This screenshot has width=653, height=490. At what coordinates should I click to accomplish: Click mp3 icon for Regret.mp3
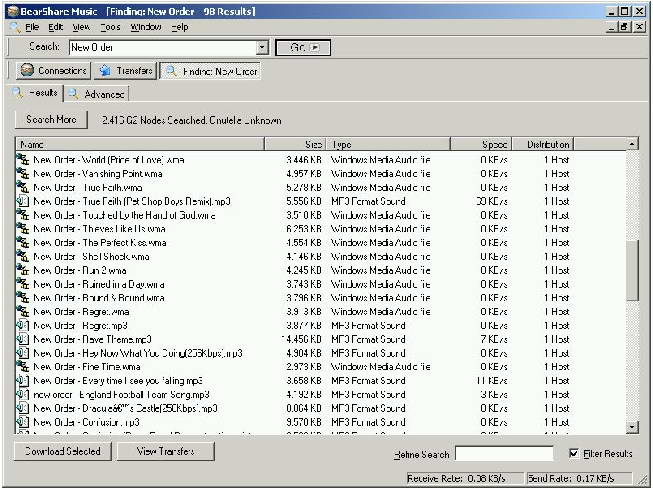click(23, 325)
